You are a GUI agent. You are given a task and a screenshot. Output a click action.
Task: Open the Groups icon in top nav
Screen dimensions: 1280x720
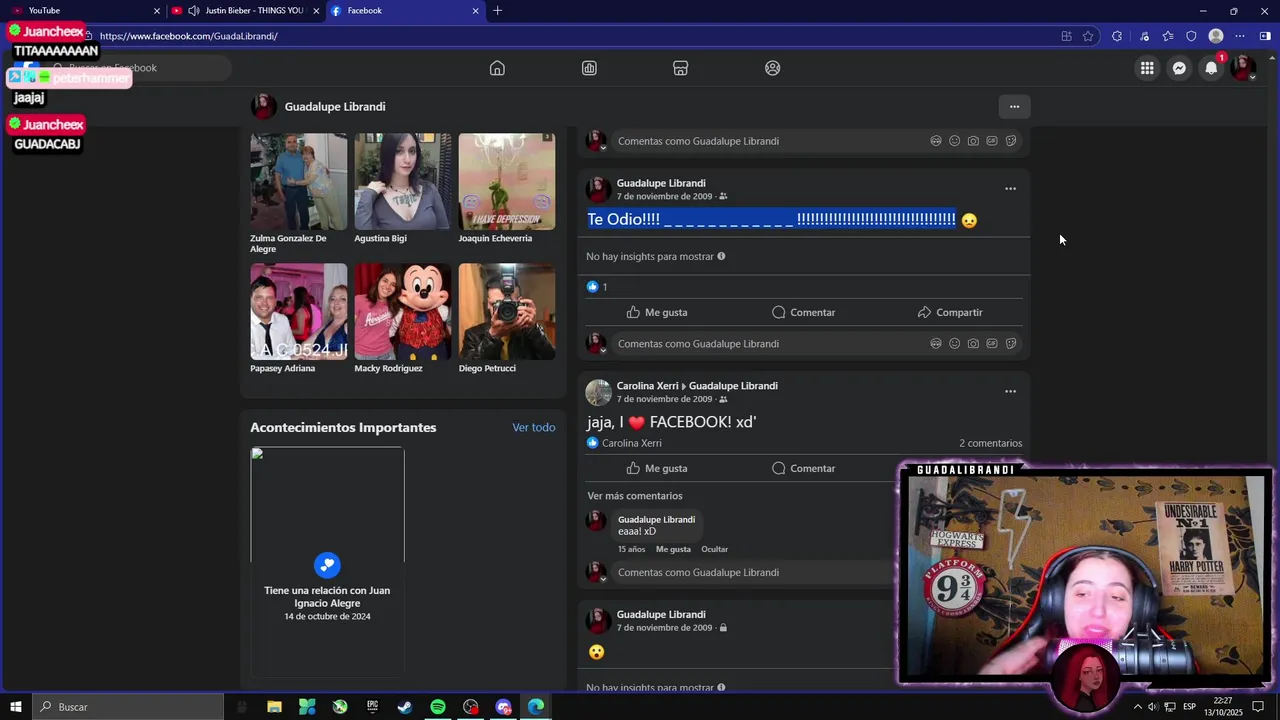click(772, 68)
